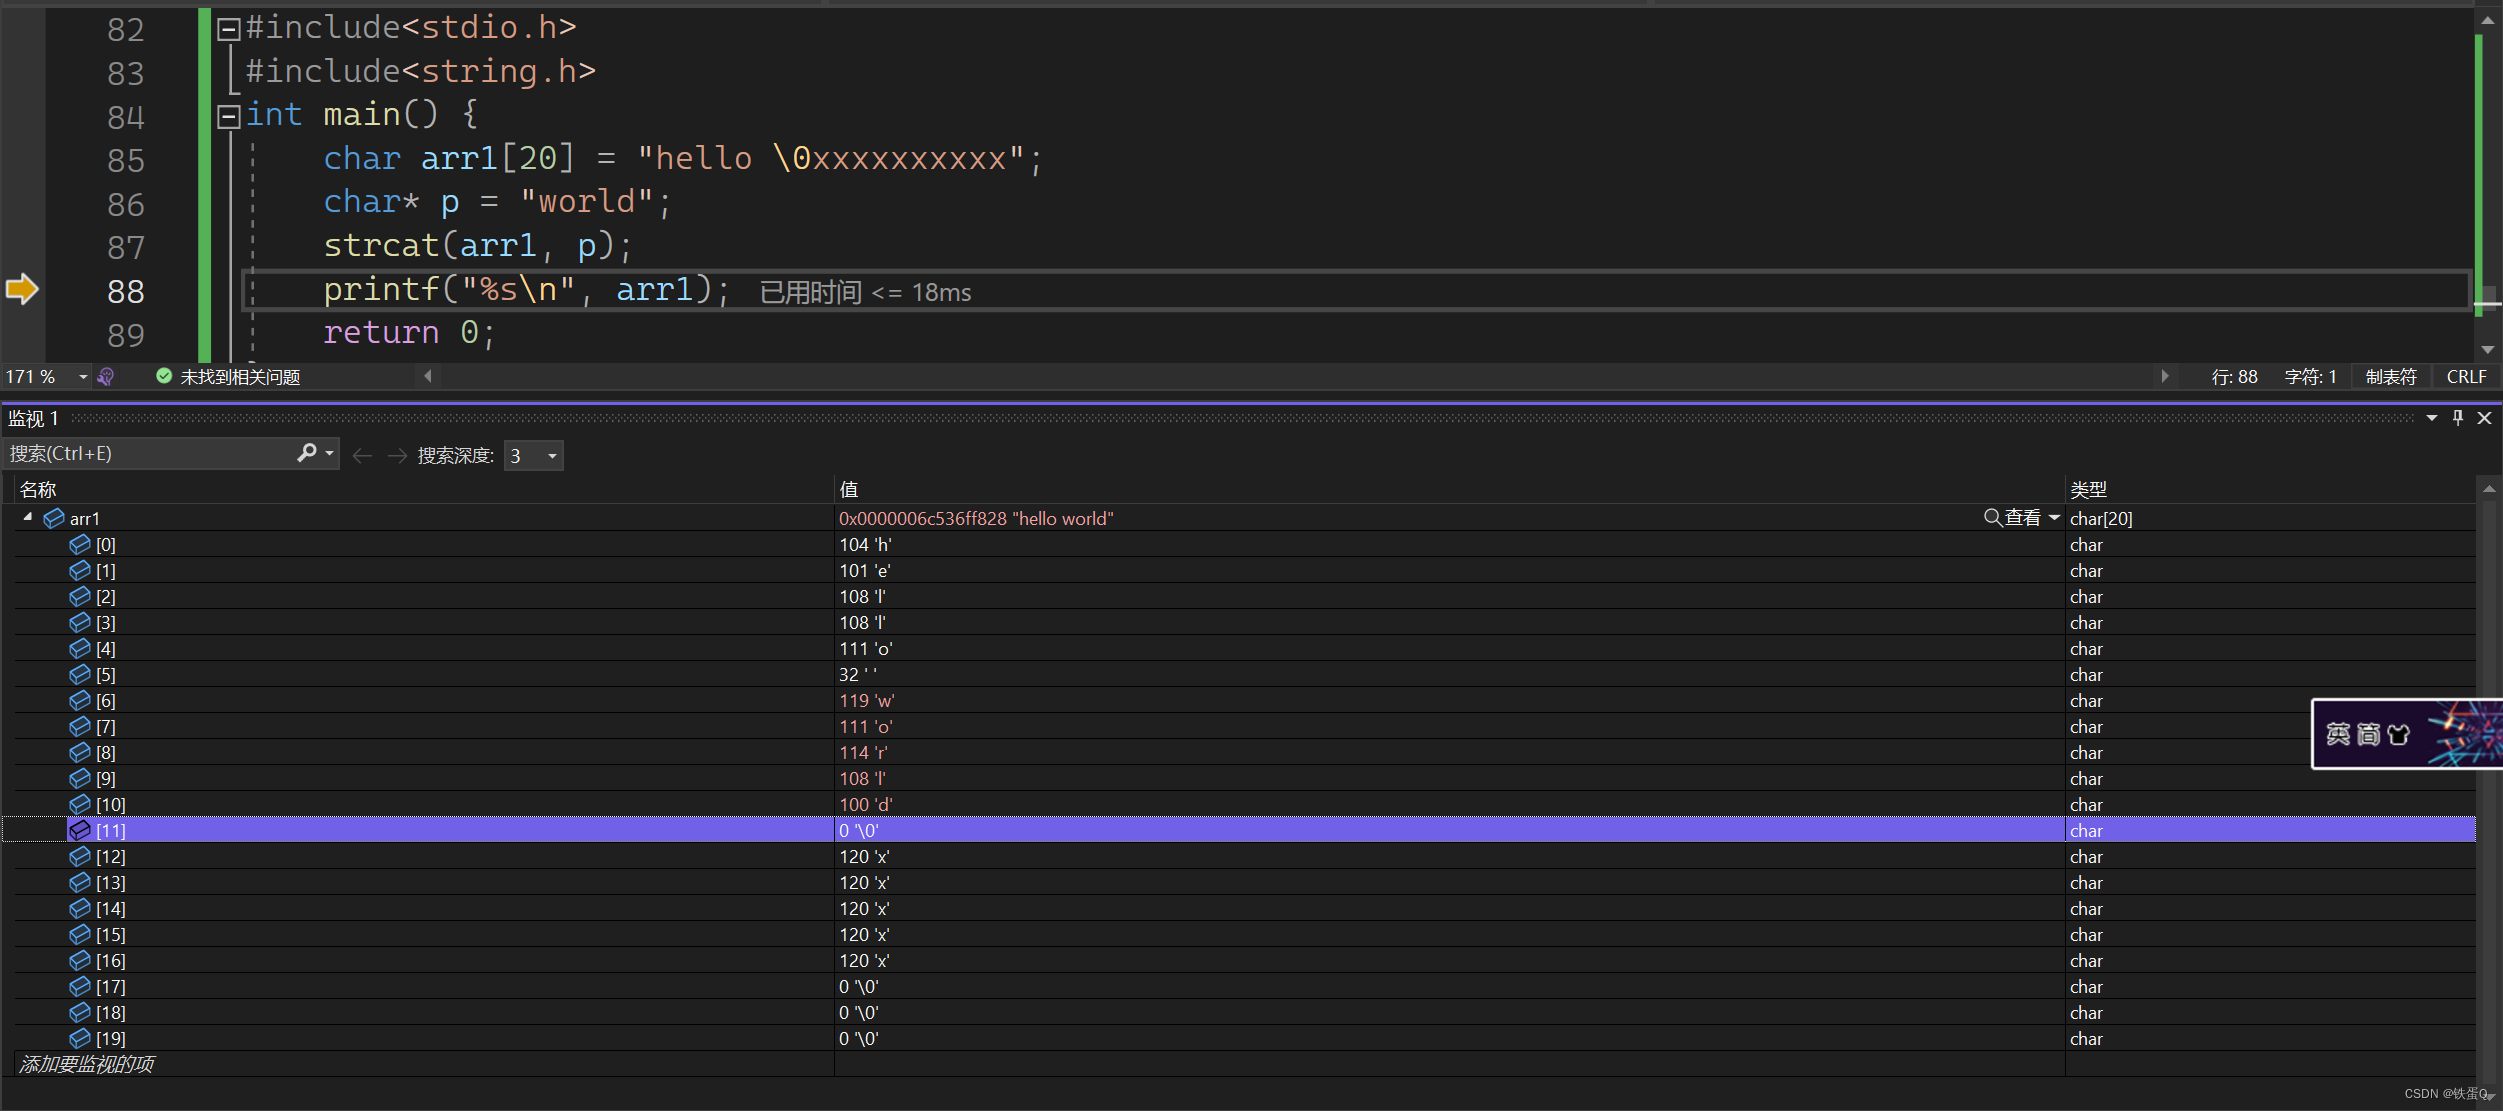Click the input method simplified Chinese icon
Image resolution: width=2503 pixels, height=1111 pixels.
tap(2368, 735)
